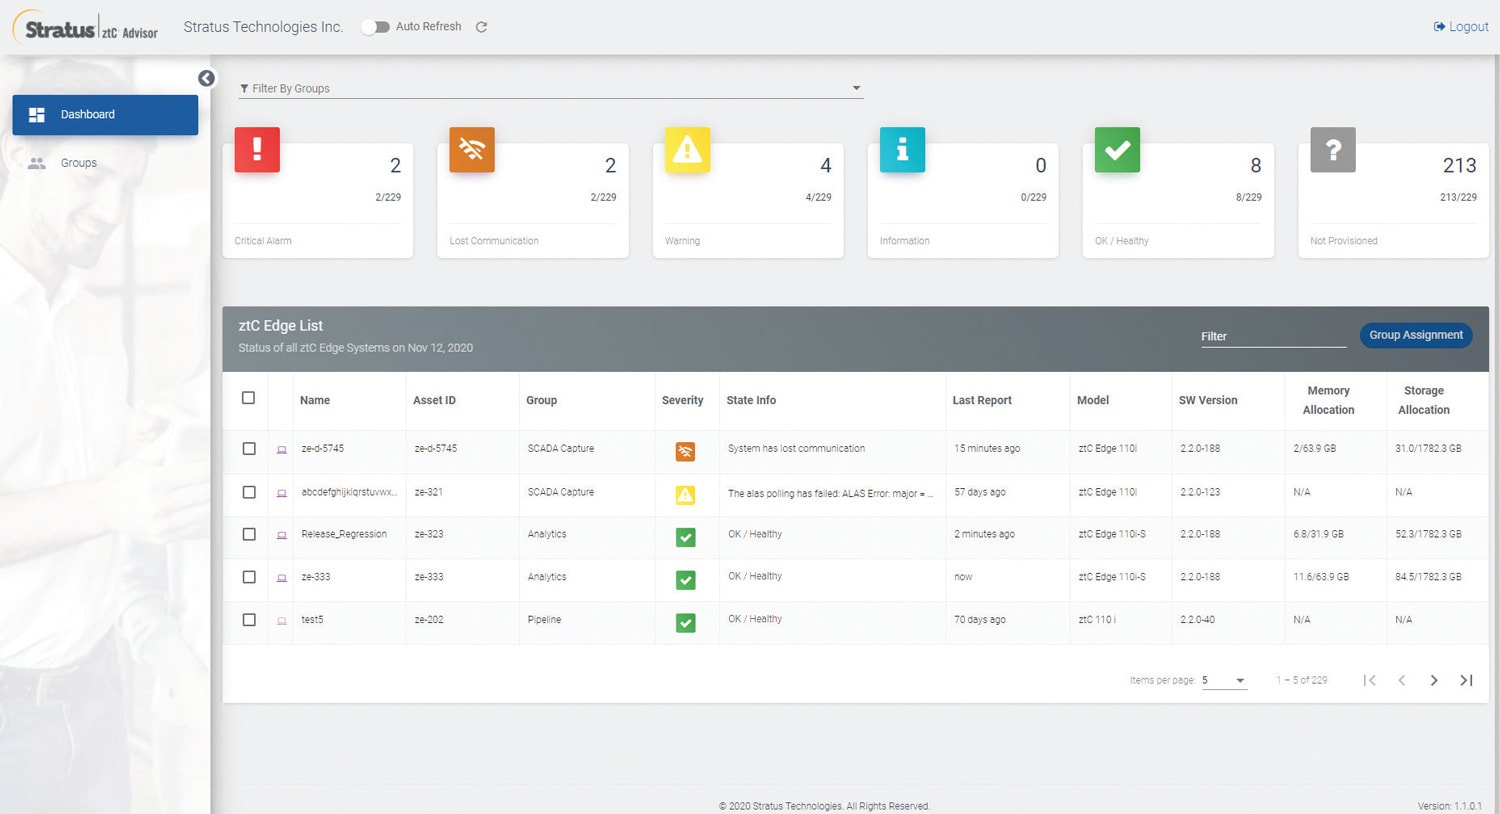1500x814 pixels.
Task: Click the Group Assignment button
Action: [1415, 335]
